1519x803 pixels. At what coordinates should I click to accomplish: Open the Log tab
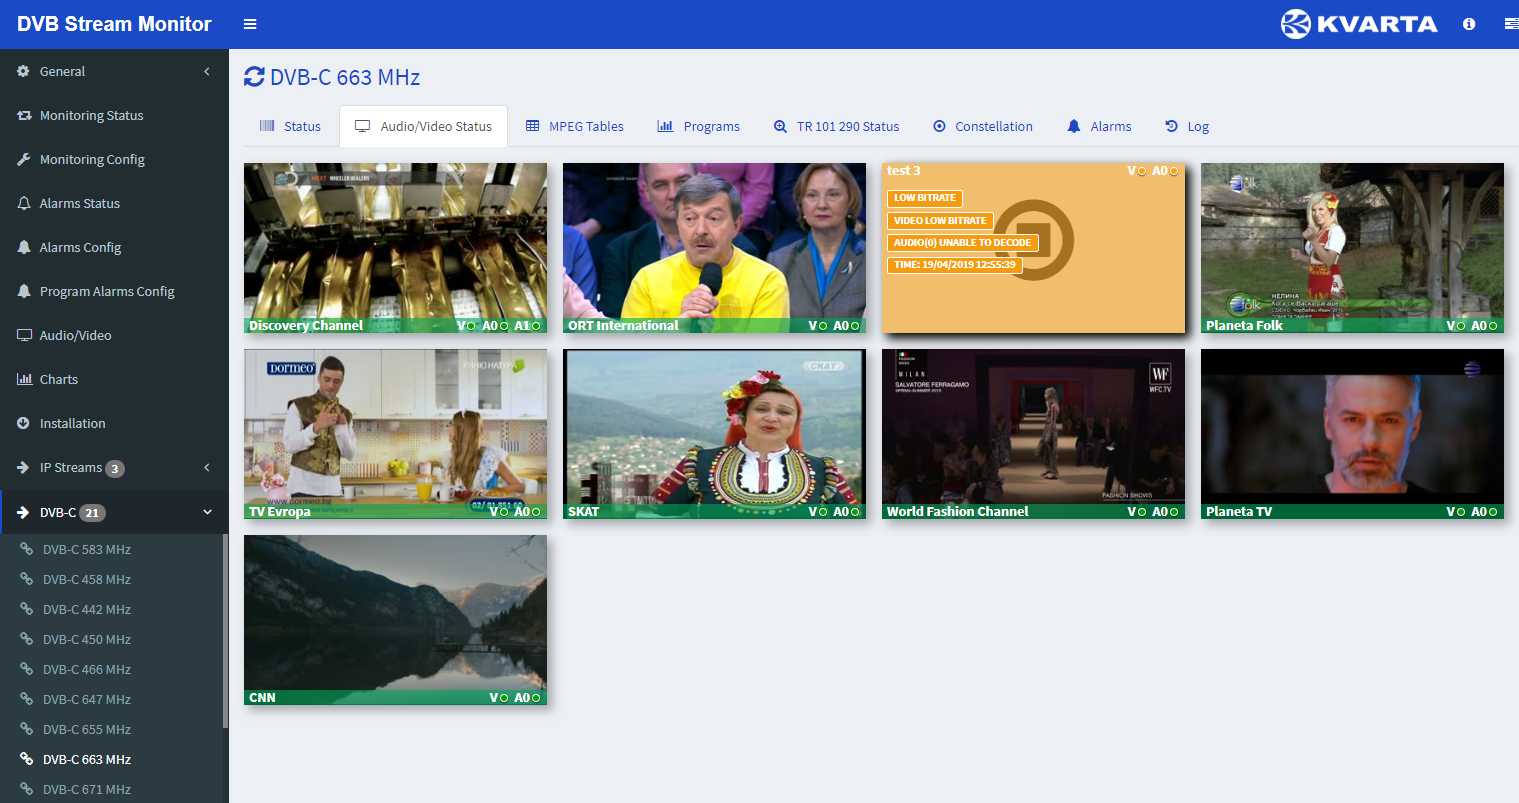pyautogui.click(x=1187, y=126)
